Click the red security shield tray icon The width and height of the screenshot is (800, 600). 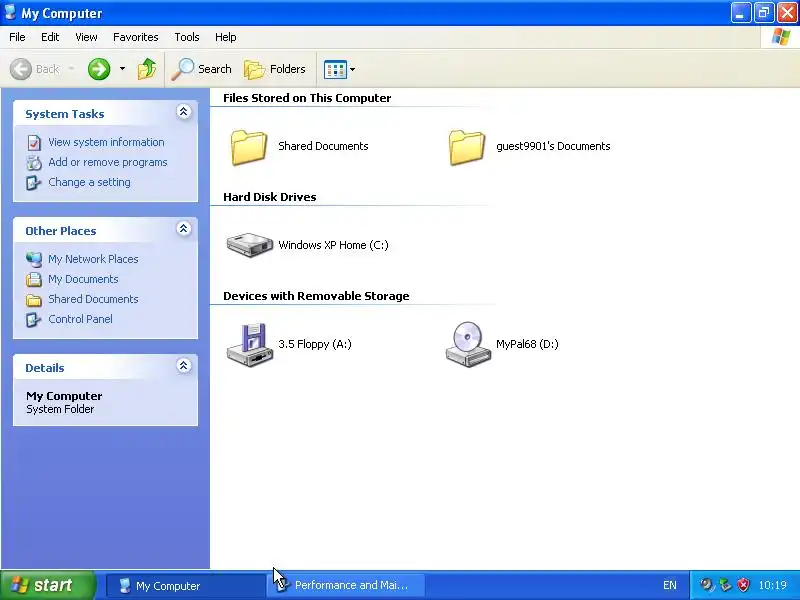(743, 585)
